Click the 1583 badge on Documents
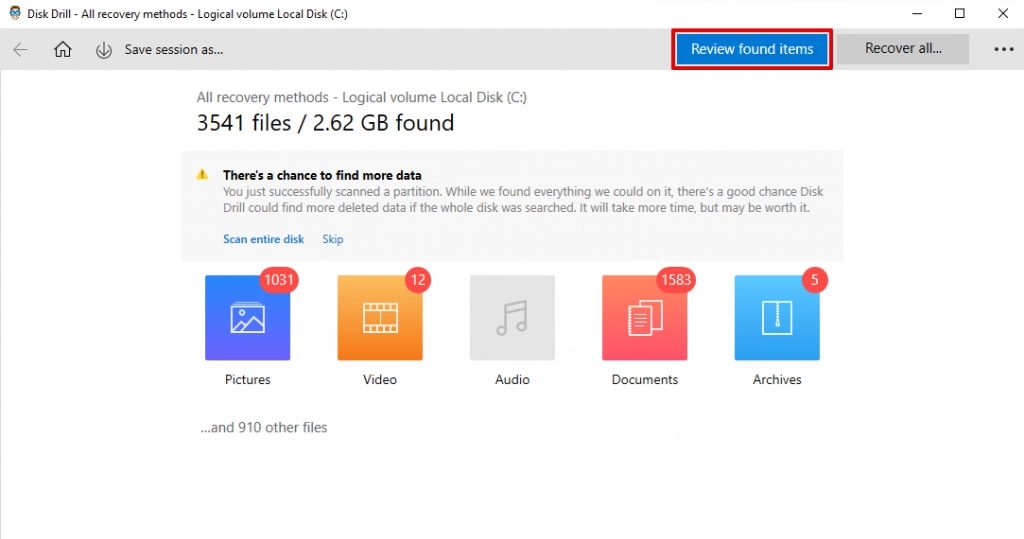The image size is (1024, 539). point(675,280)
